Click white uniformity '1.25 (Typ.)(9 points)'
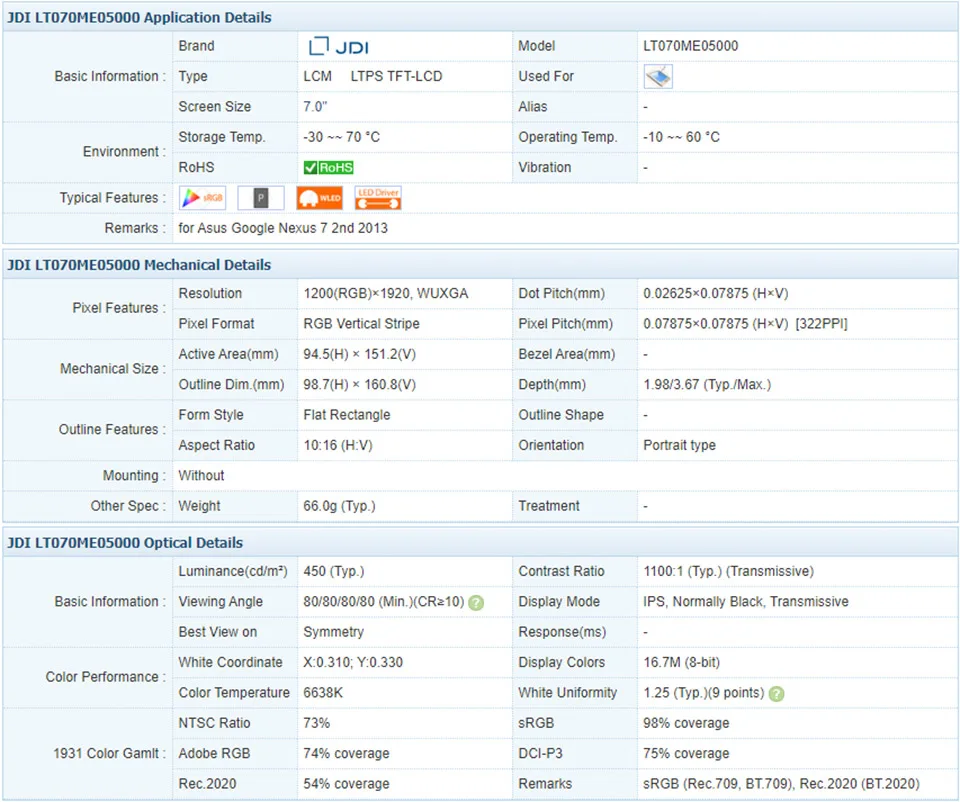This screenshot has width=960, height=802. 703,693
